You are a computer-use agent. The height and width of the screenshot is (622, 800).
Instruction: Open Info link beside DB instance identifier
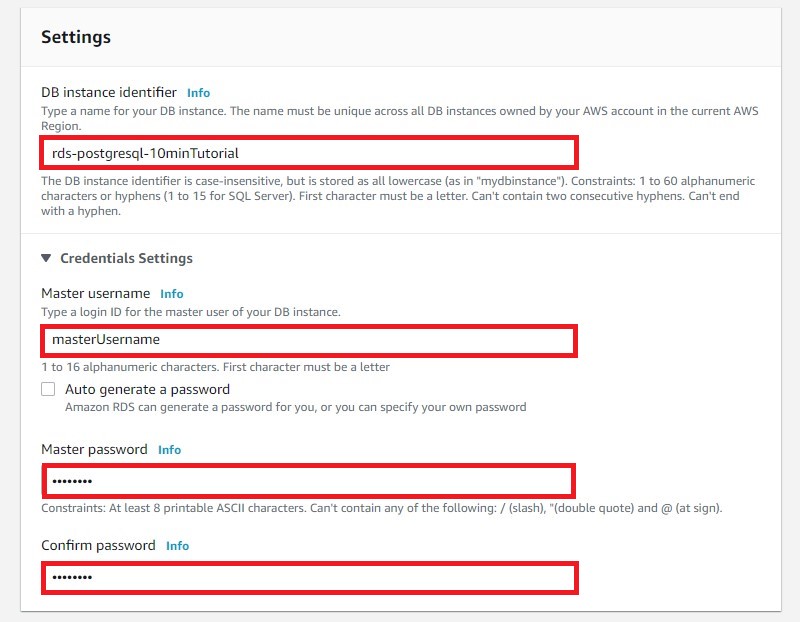(x=198, y=93)
